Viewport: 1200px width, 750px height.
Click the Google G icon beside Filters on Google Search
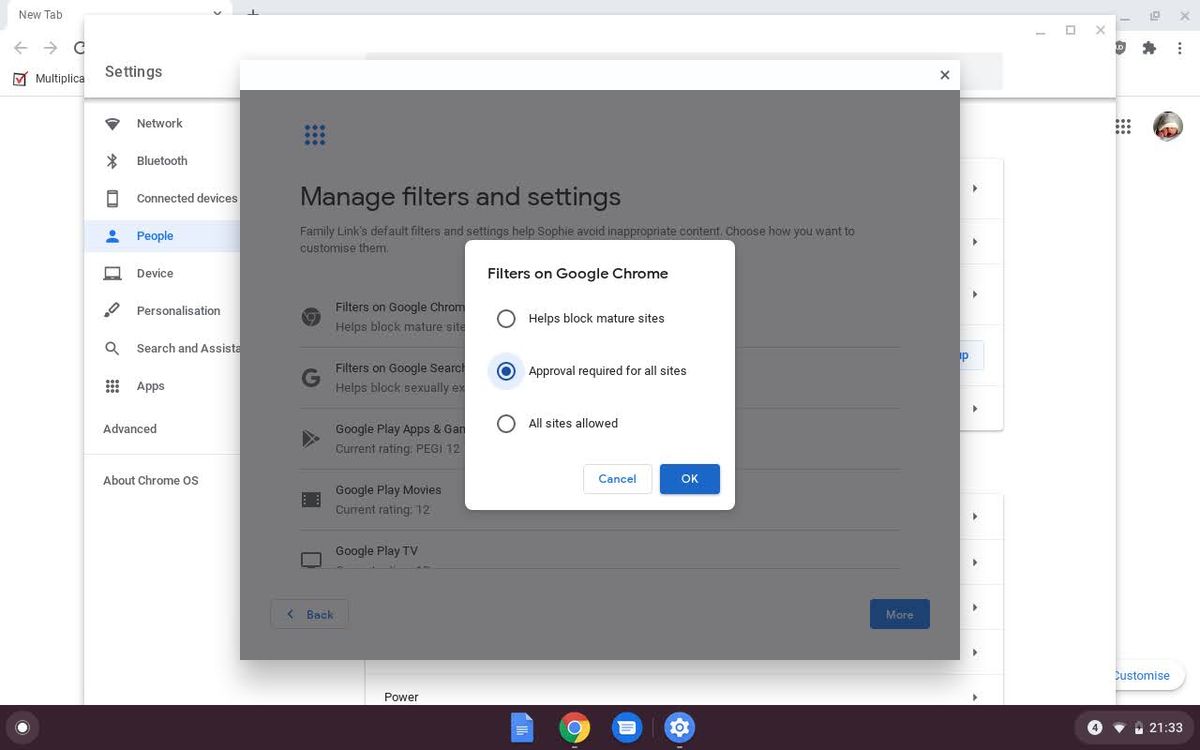click(311, 377)
